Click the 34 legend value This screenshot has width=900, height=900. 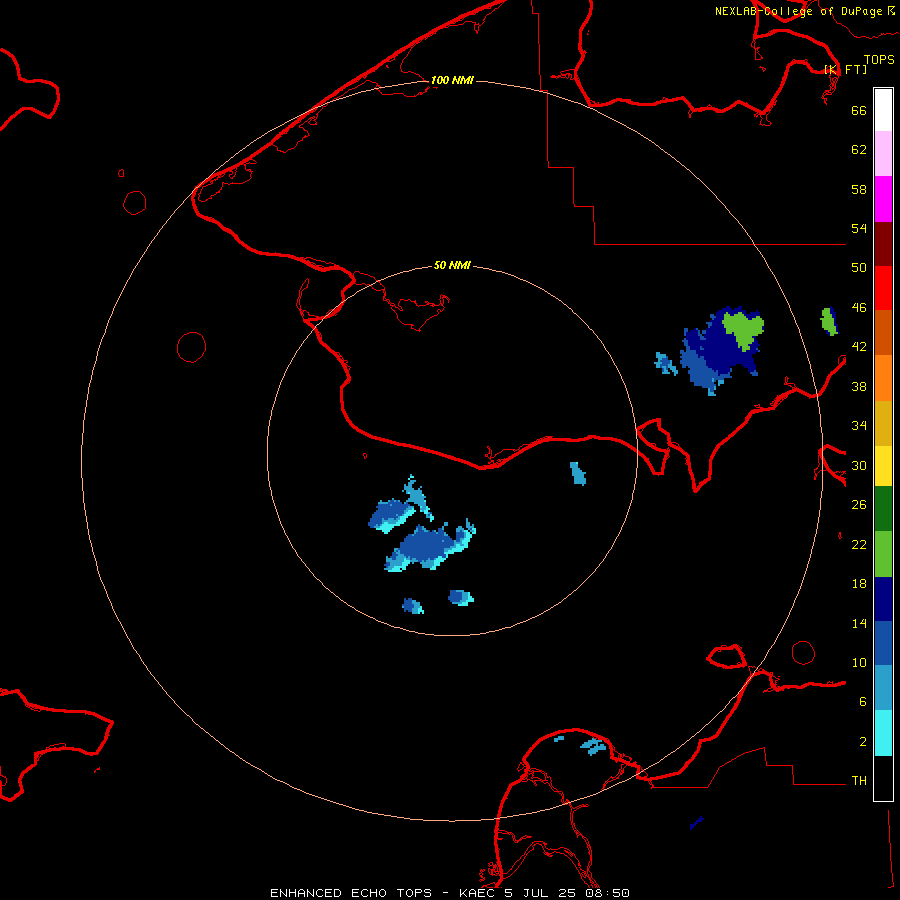click(859, 426)
